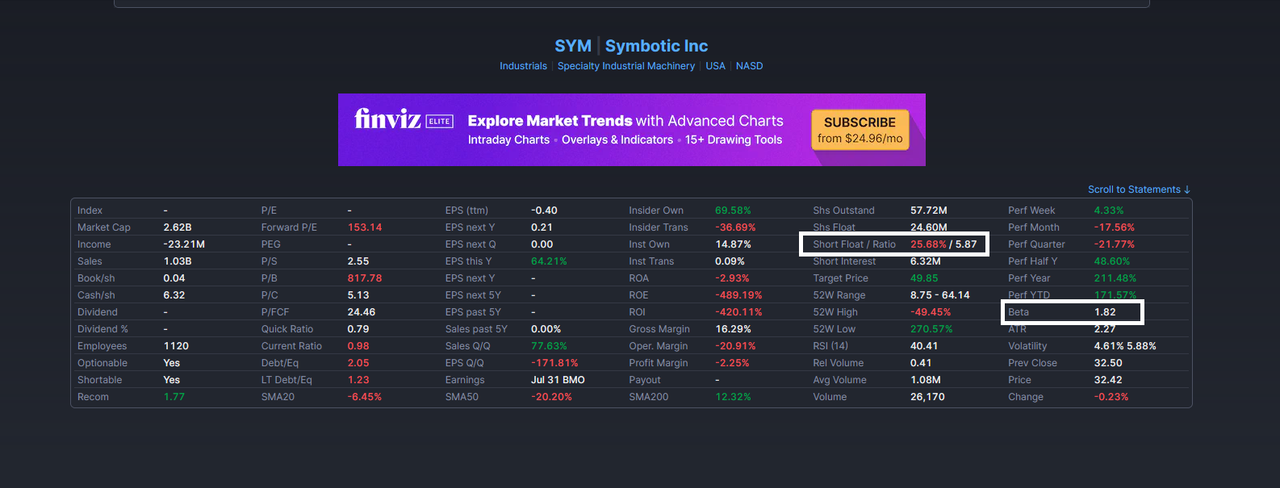
Task: Open the SYM ticker link
Action: (x=571, y=46)
